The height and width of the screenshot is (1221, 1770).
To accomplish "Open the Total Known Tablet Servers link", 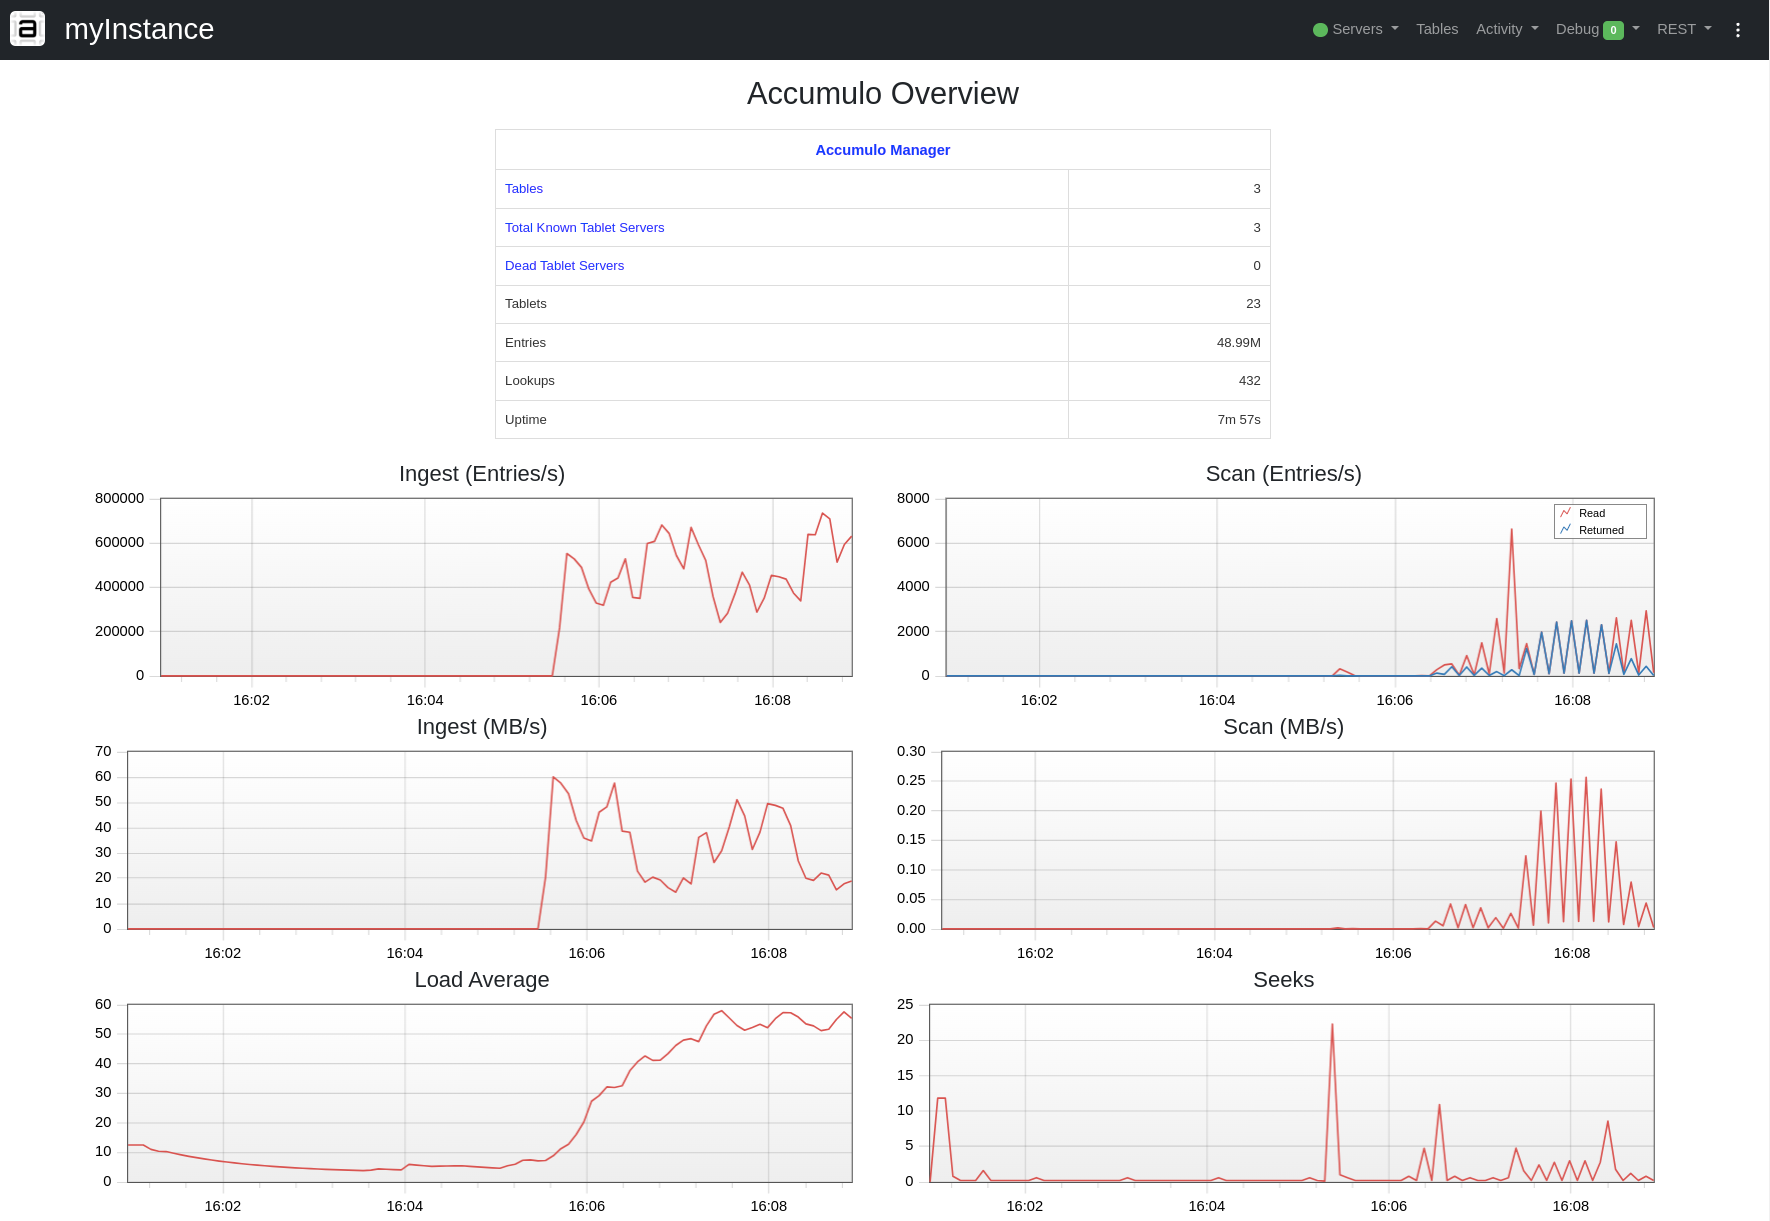I will (584, 228).
